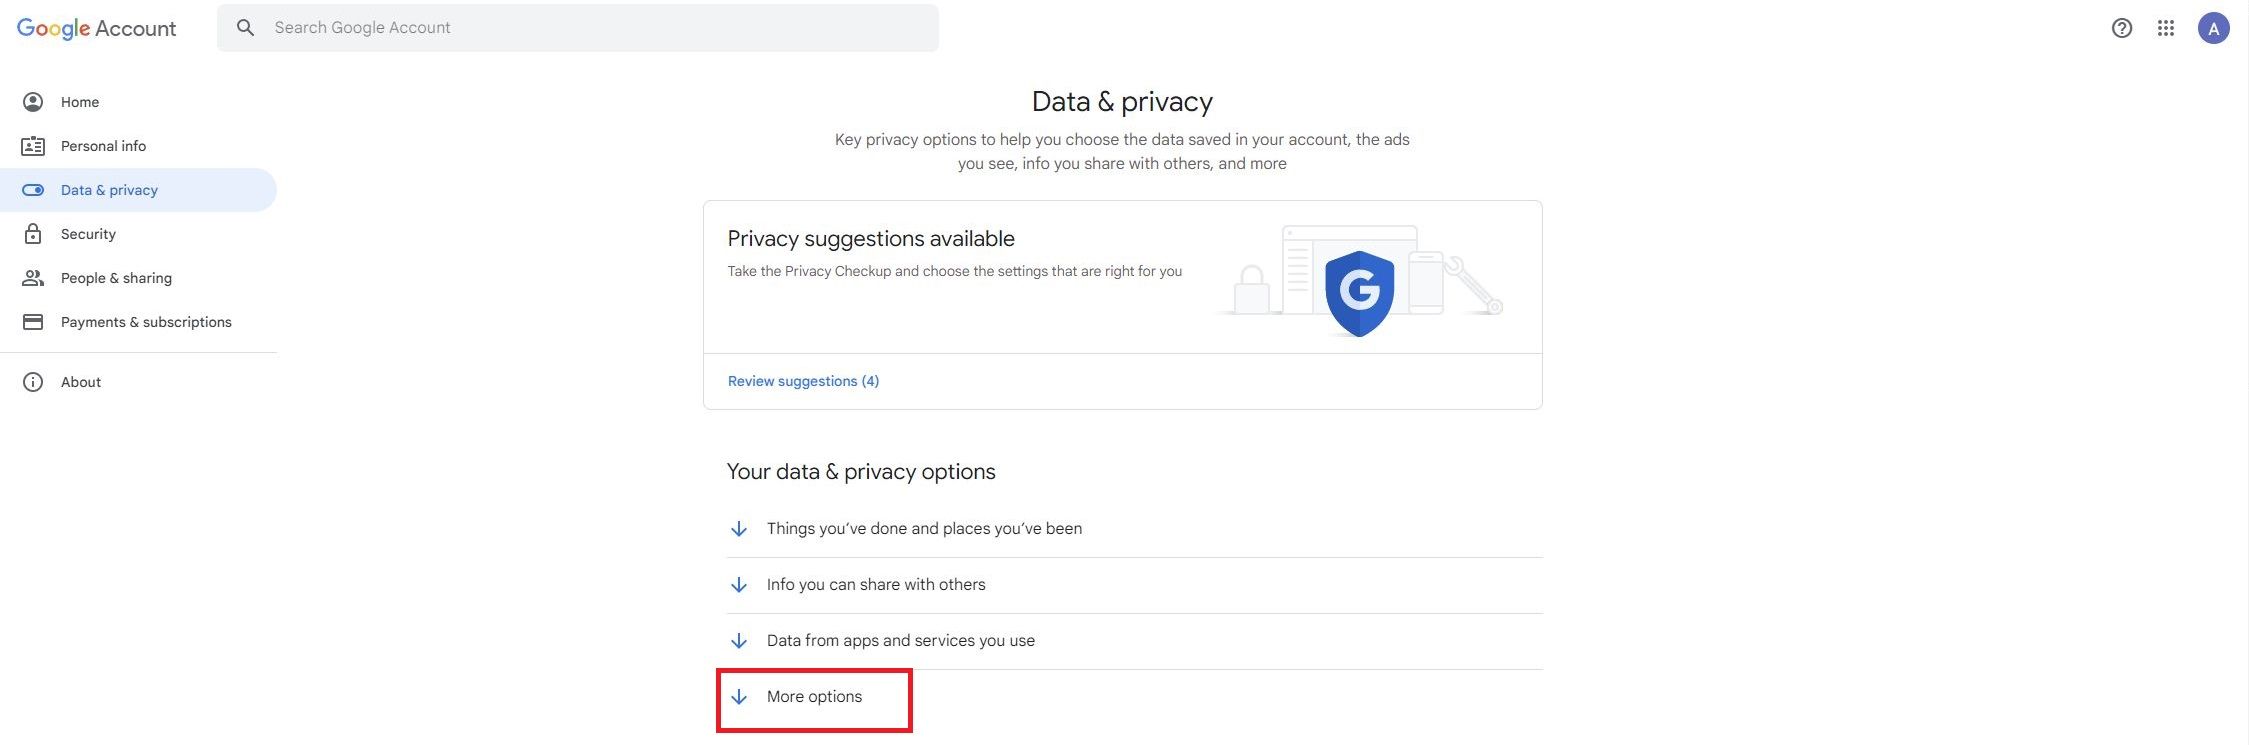Select the Security padlock icon
Viewport: 2249px width, 745px height.
(x=33, y=233)
